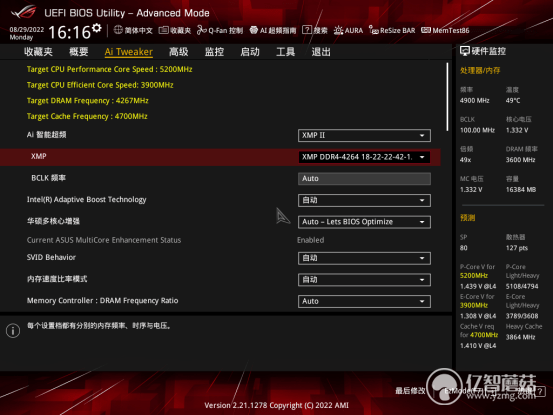Click the 4900 MHz frequency value
553x415 pixels.
pos(474,101)
